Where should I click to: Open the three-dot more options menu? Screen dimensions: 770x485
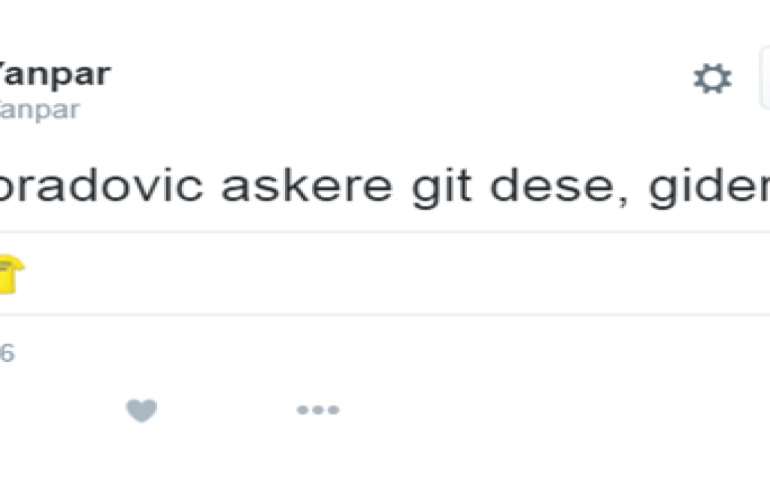coord(318,409)
